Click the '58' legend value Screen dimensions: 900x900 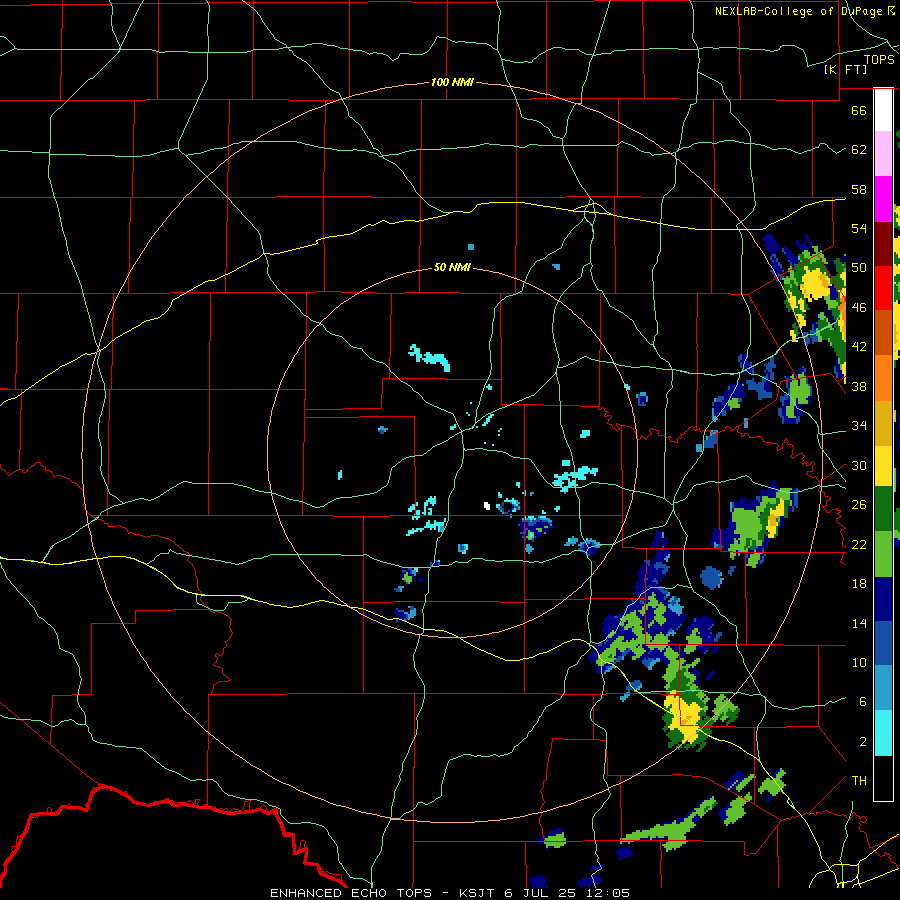[x=859, y=189]
